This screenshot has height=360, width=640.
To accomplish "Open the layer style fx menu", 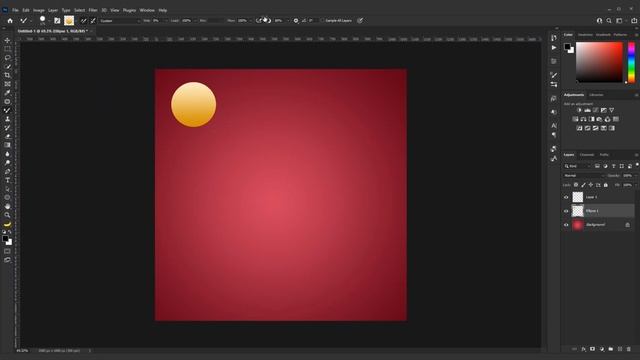I will [583, 349].
